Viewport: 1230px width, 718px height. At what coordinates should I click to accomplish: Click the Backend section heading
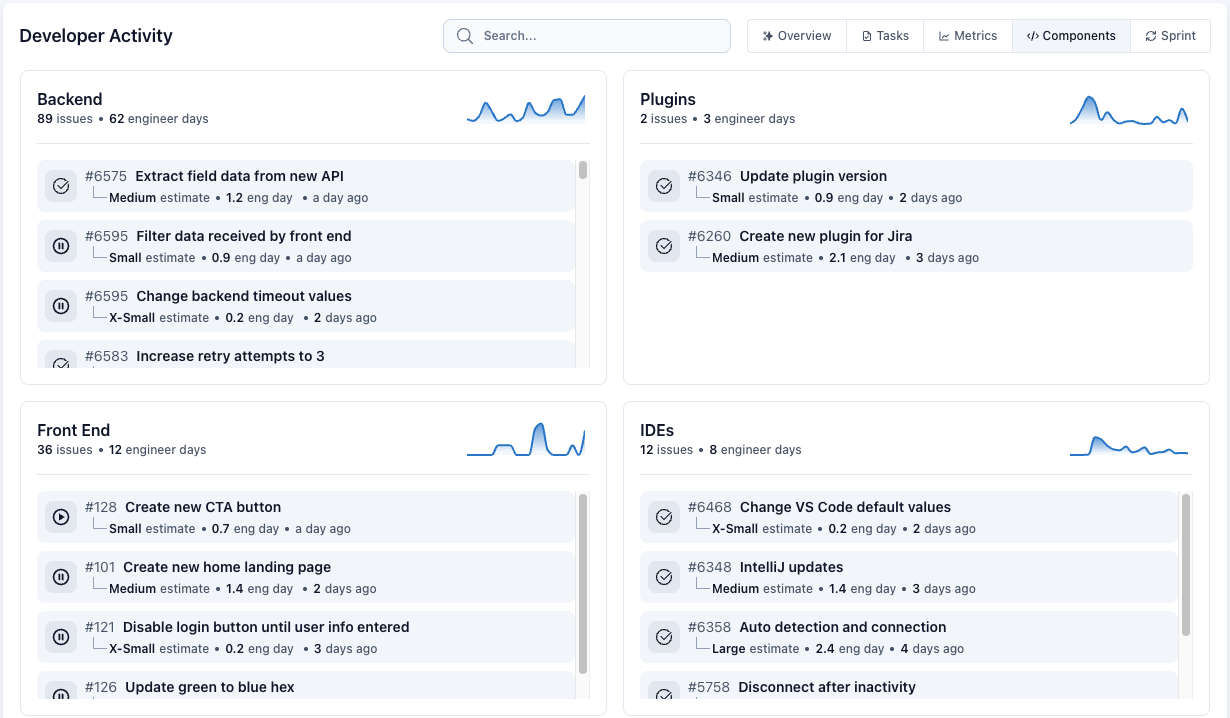click(69, 99)
